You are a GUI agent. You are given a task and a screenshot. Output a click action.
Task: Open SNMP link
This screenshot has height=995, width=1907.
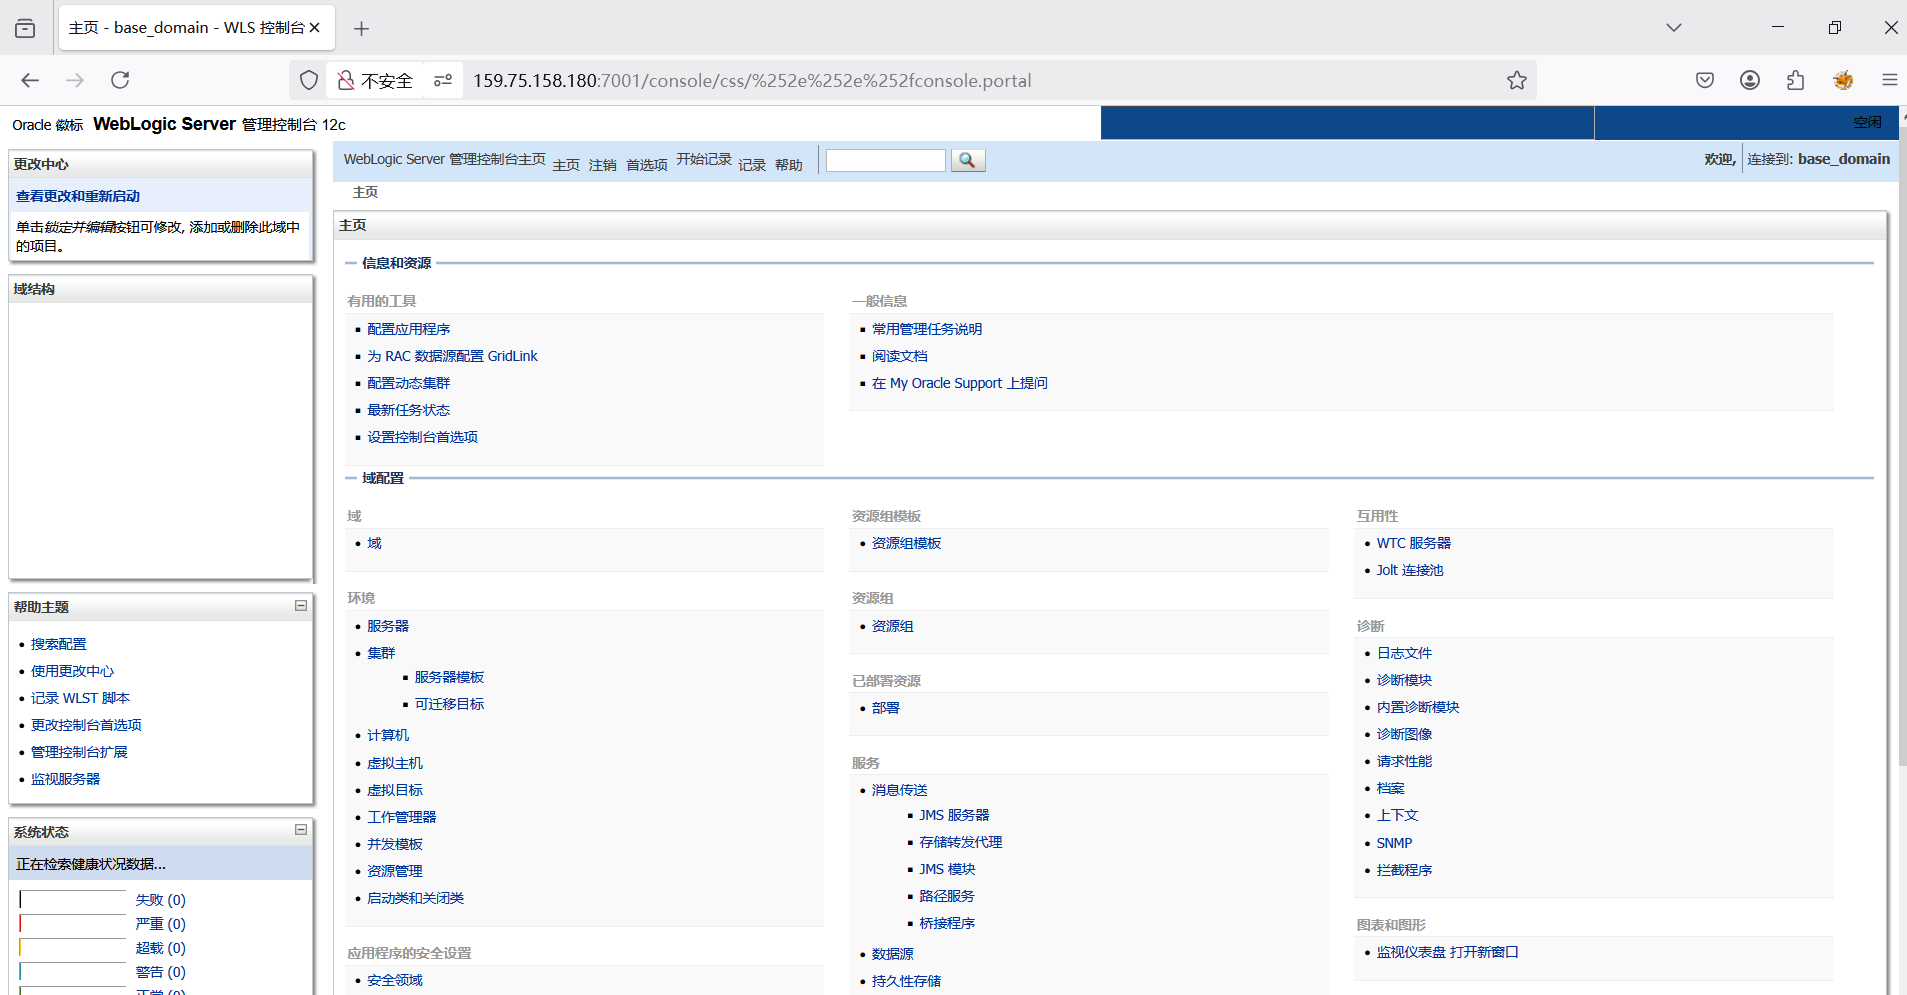[x=1395, y=843]
